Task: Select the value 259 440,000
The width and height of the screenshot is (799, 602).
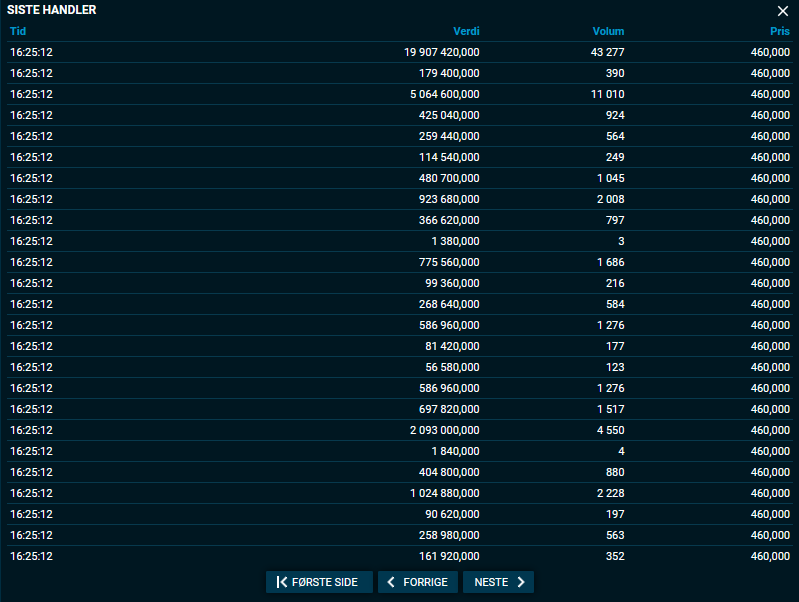Action: click(x=449, y=136)
